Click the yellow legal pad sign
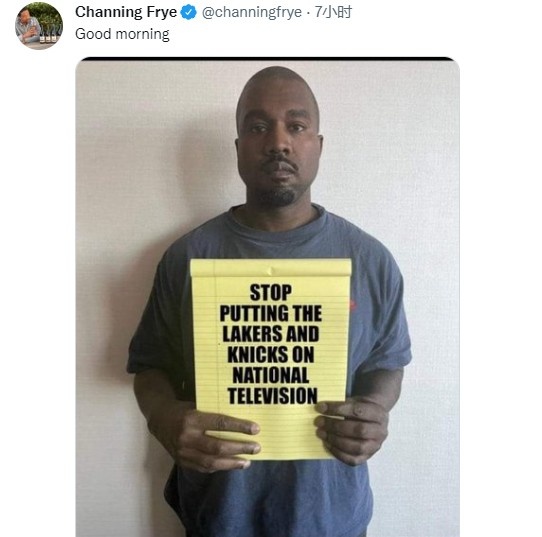542x537 pixels. [270, 359]
